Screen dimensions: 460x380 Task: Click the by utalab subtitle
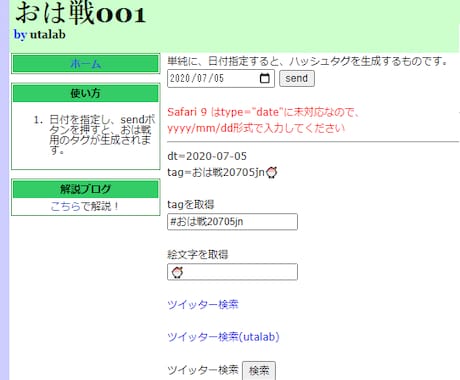(x=40, y=34)
